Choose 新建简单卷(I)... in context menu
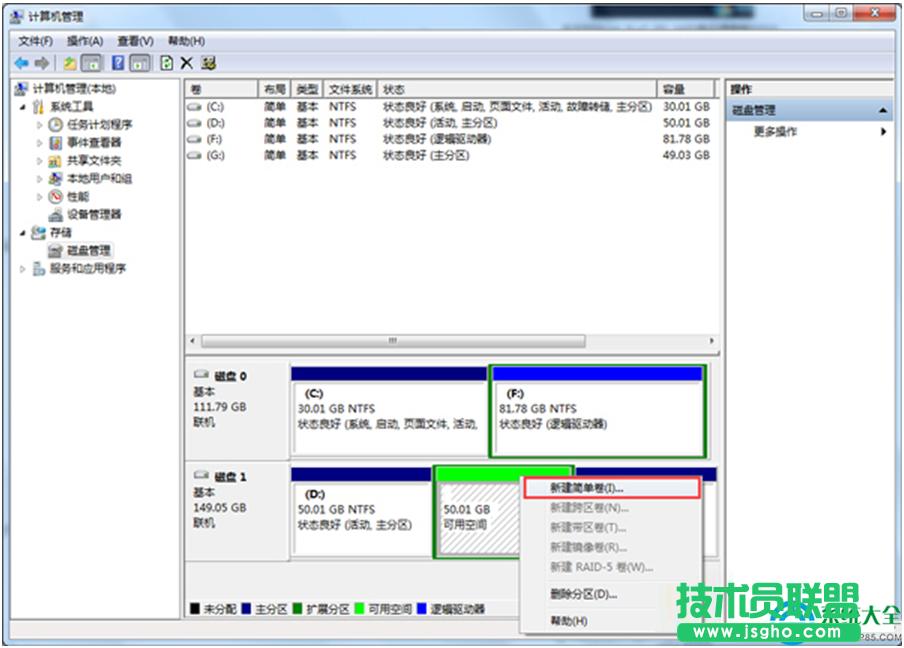The image size is (904, 648). coord(612,488)
